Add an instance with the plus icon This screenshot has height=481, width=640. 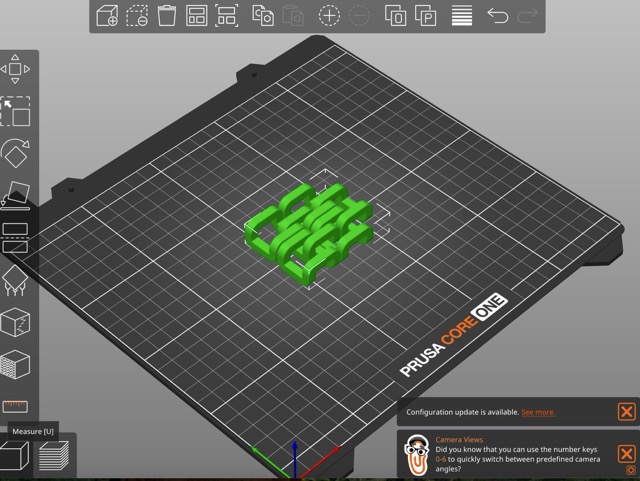(329, 15)
